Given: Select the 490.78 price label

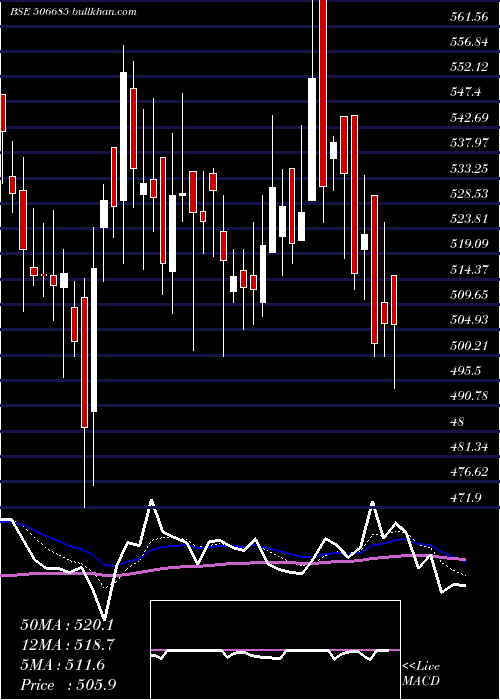Looking at the screenshot, I should [x=470, y=396].
